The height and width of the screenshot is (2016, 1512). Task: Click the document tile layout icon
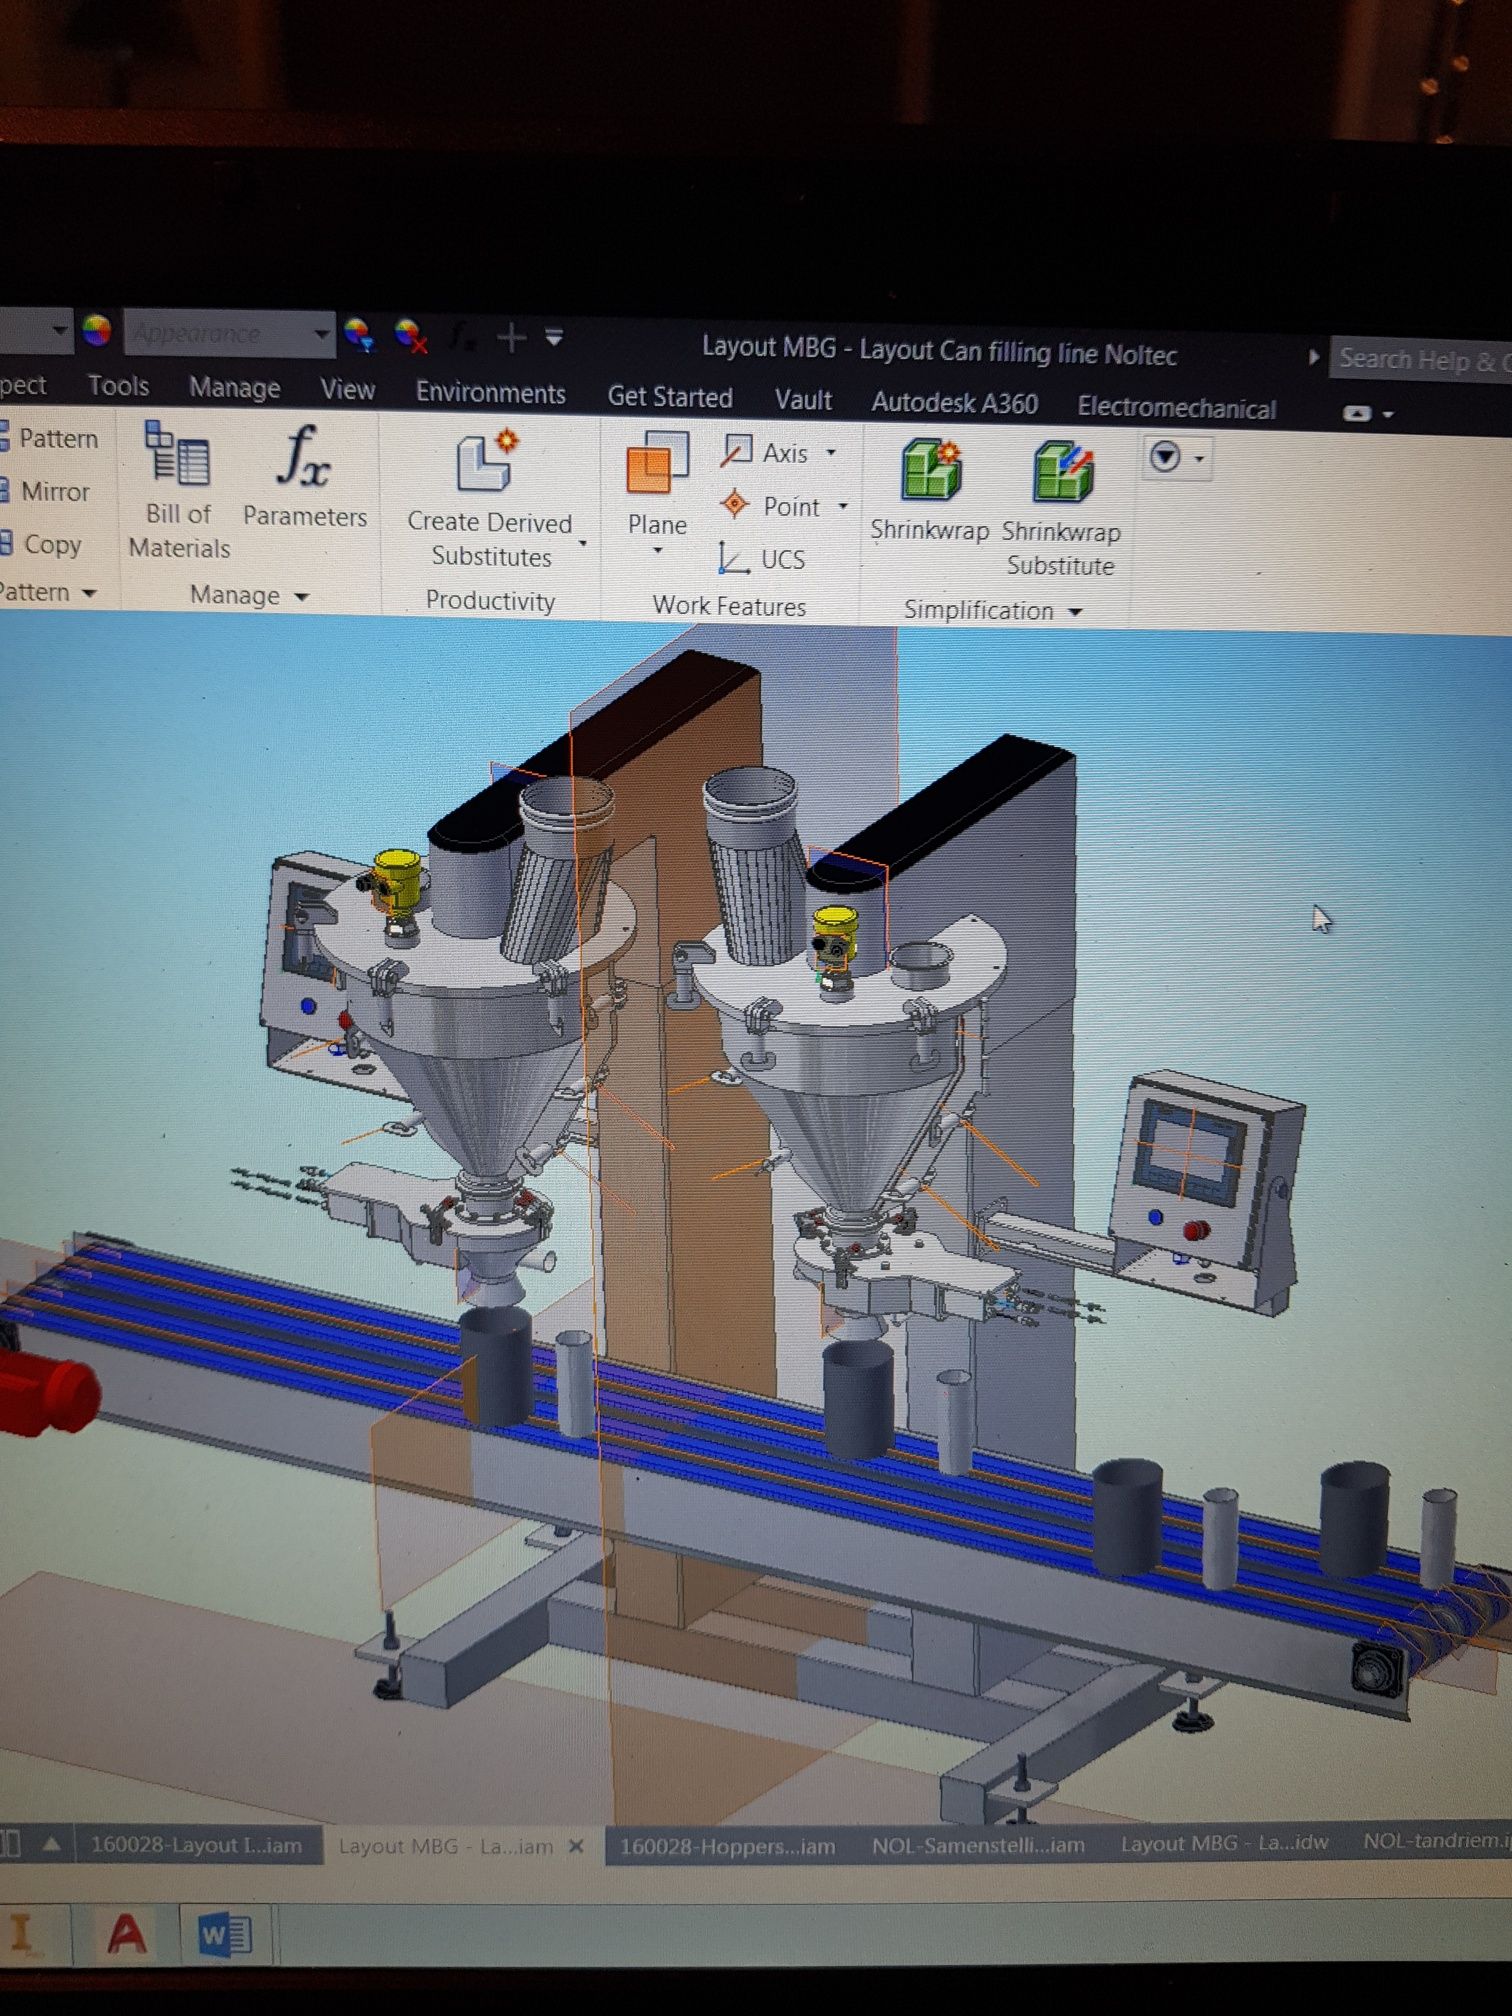click(11, 1843)
